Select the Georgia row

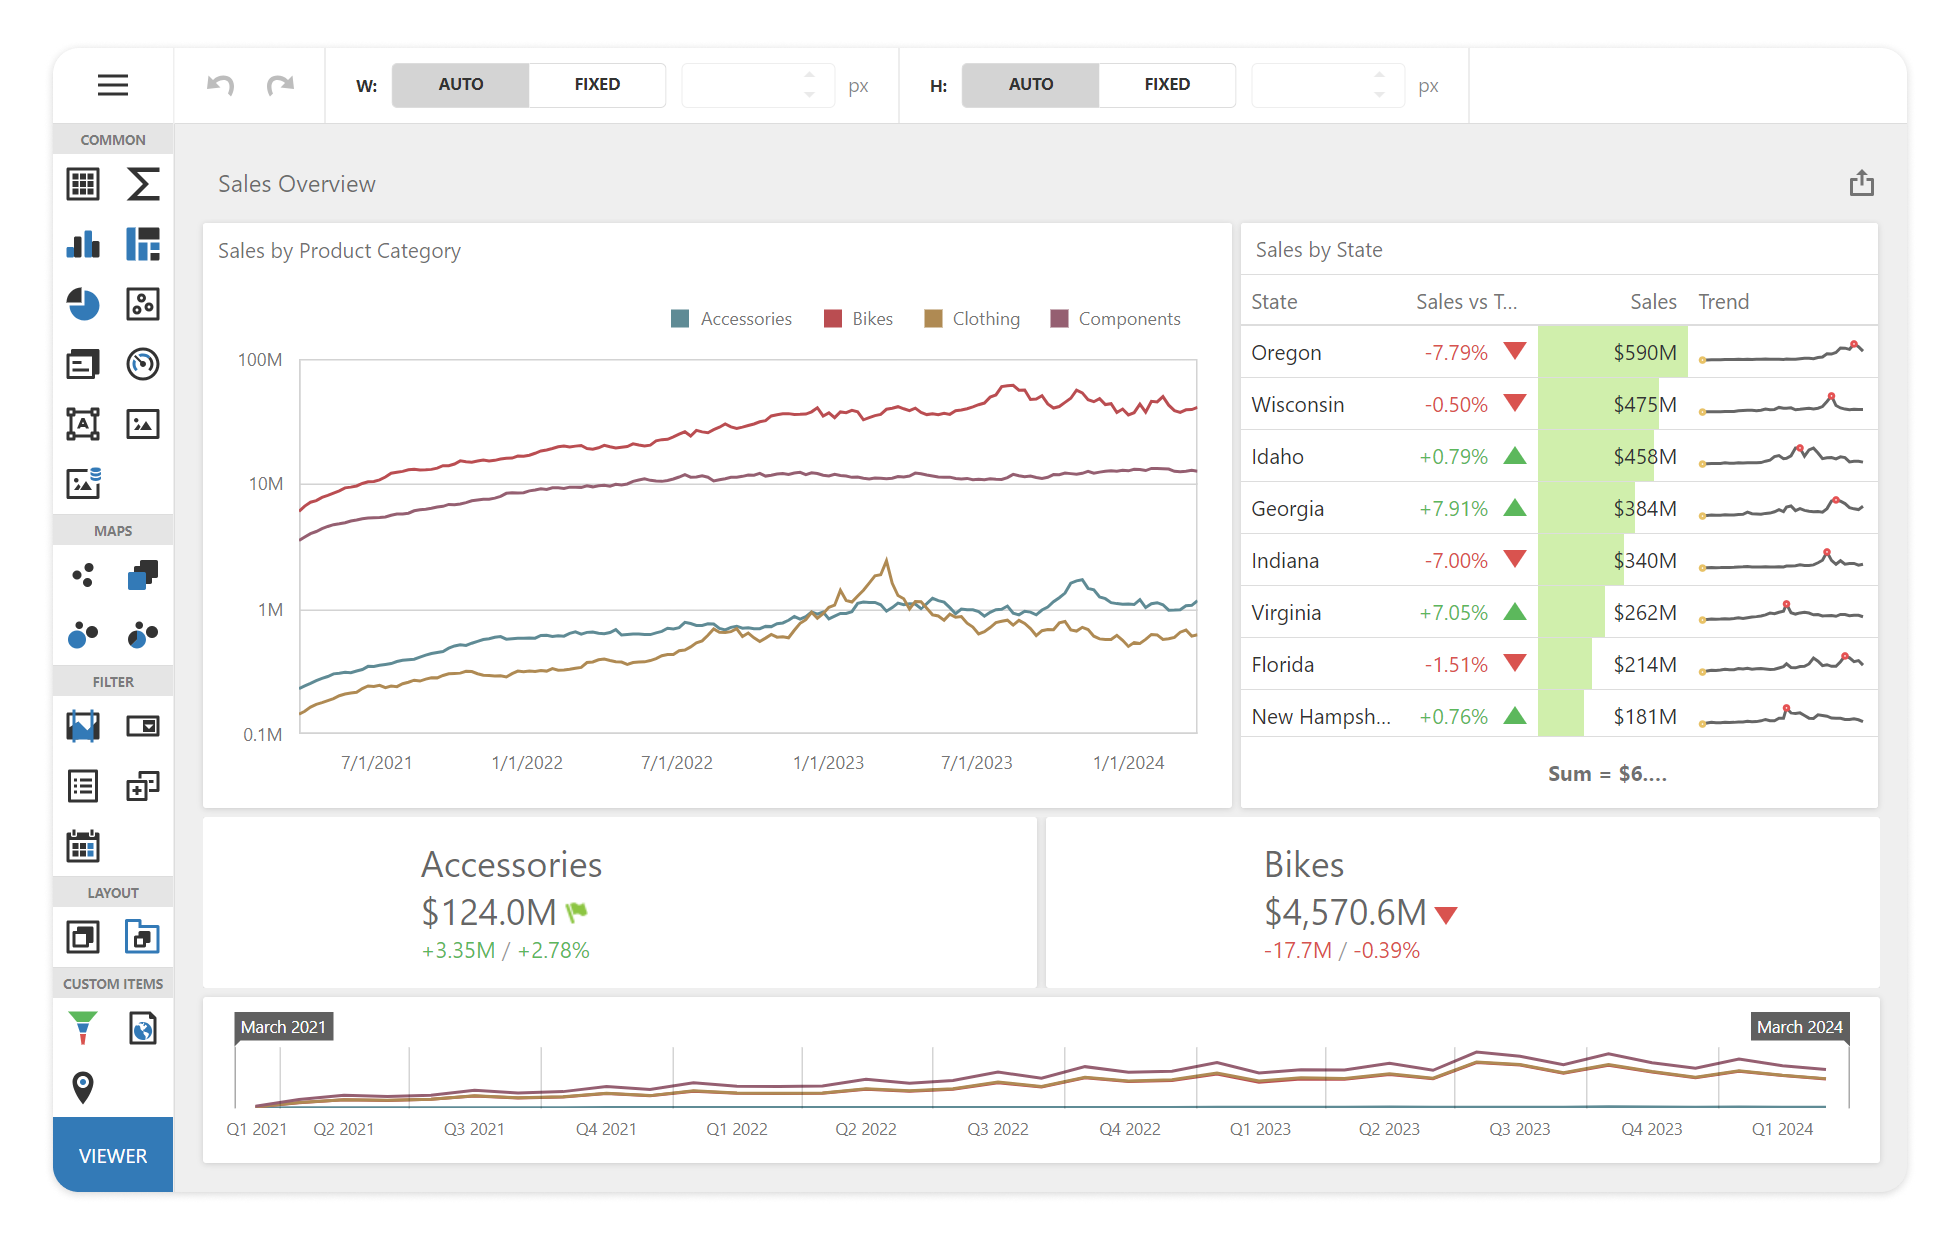1559,508
